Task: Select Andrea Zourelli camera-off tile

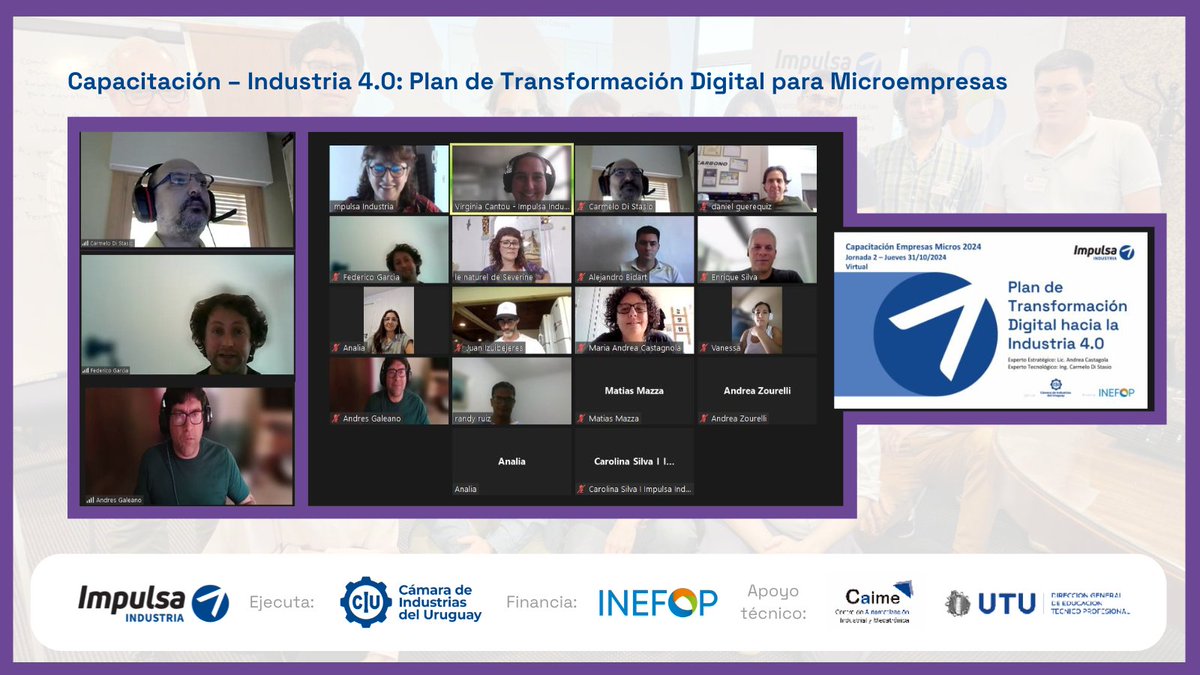Action: click(757, 392)
